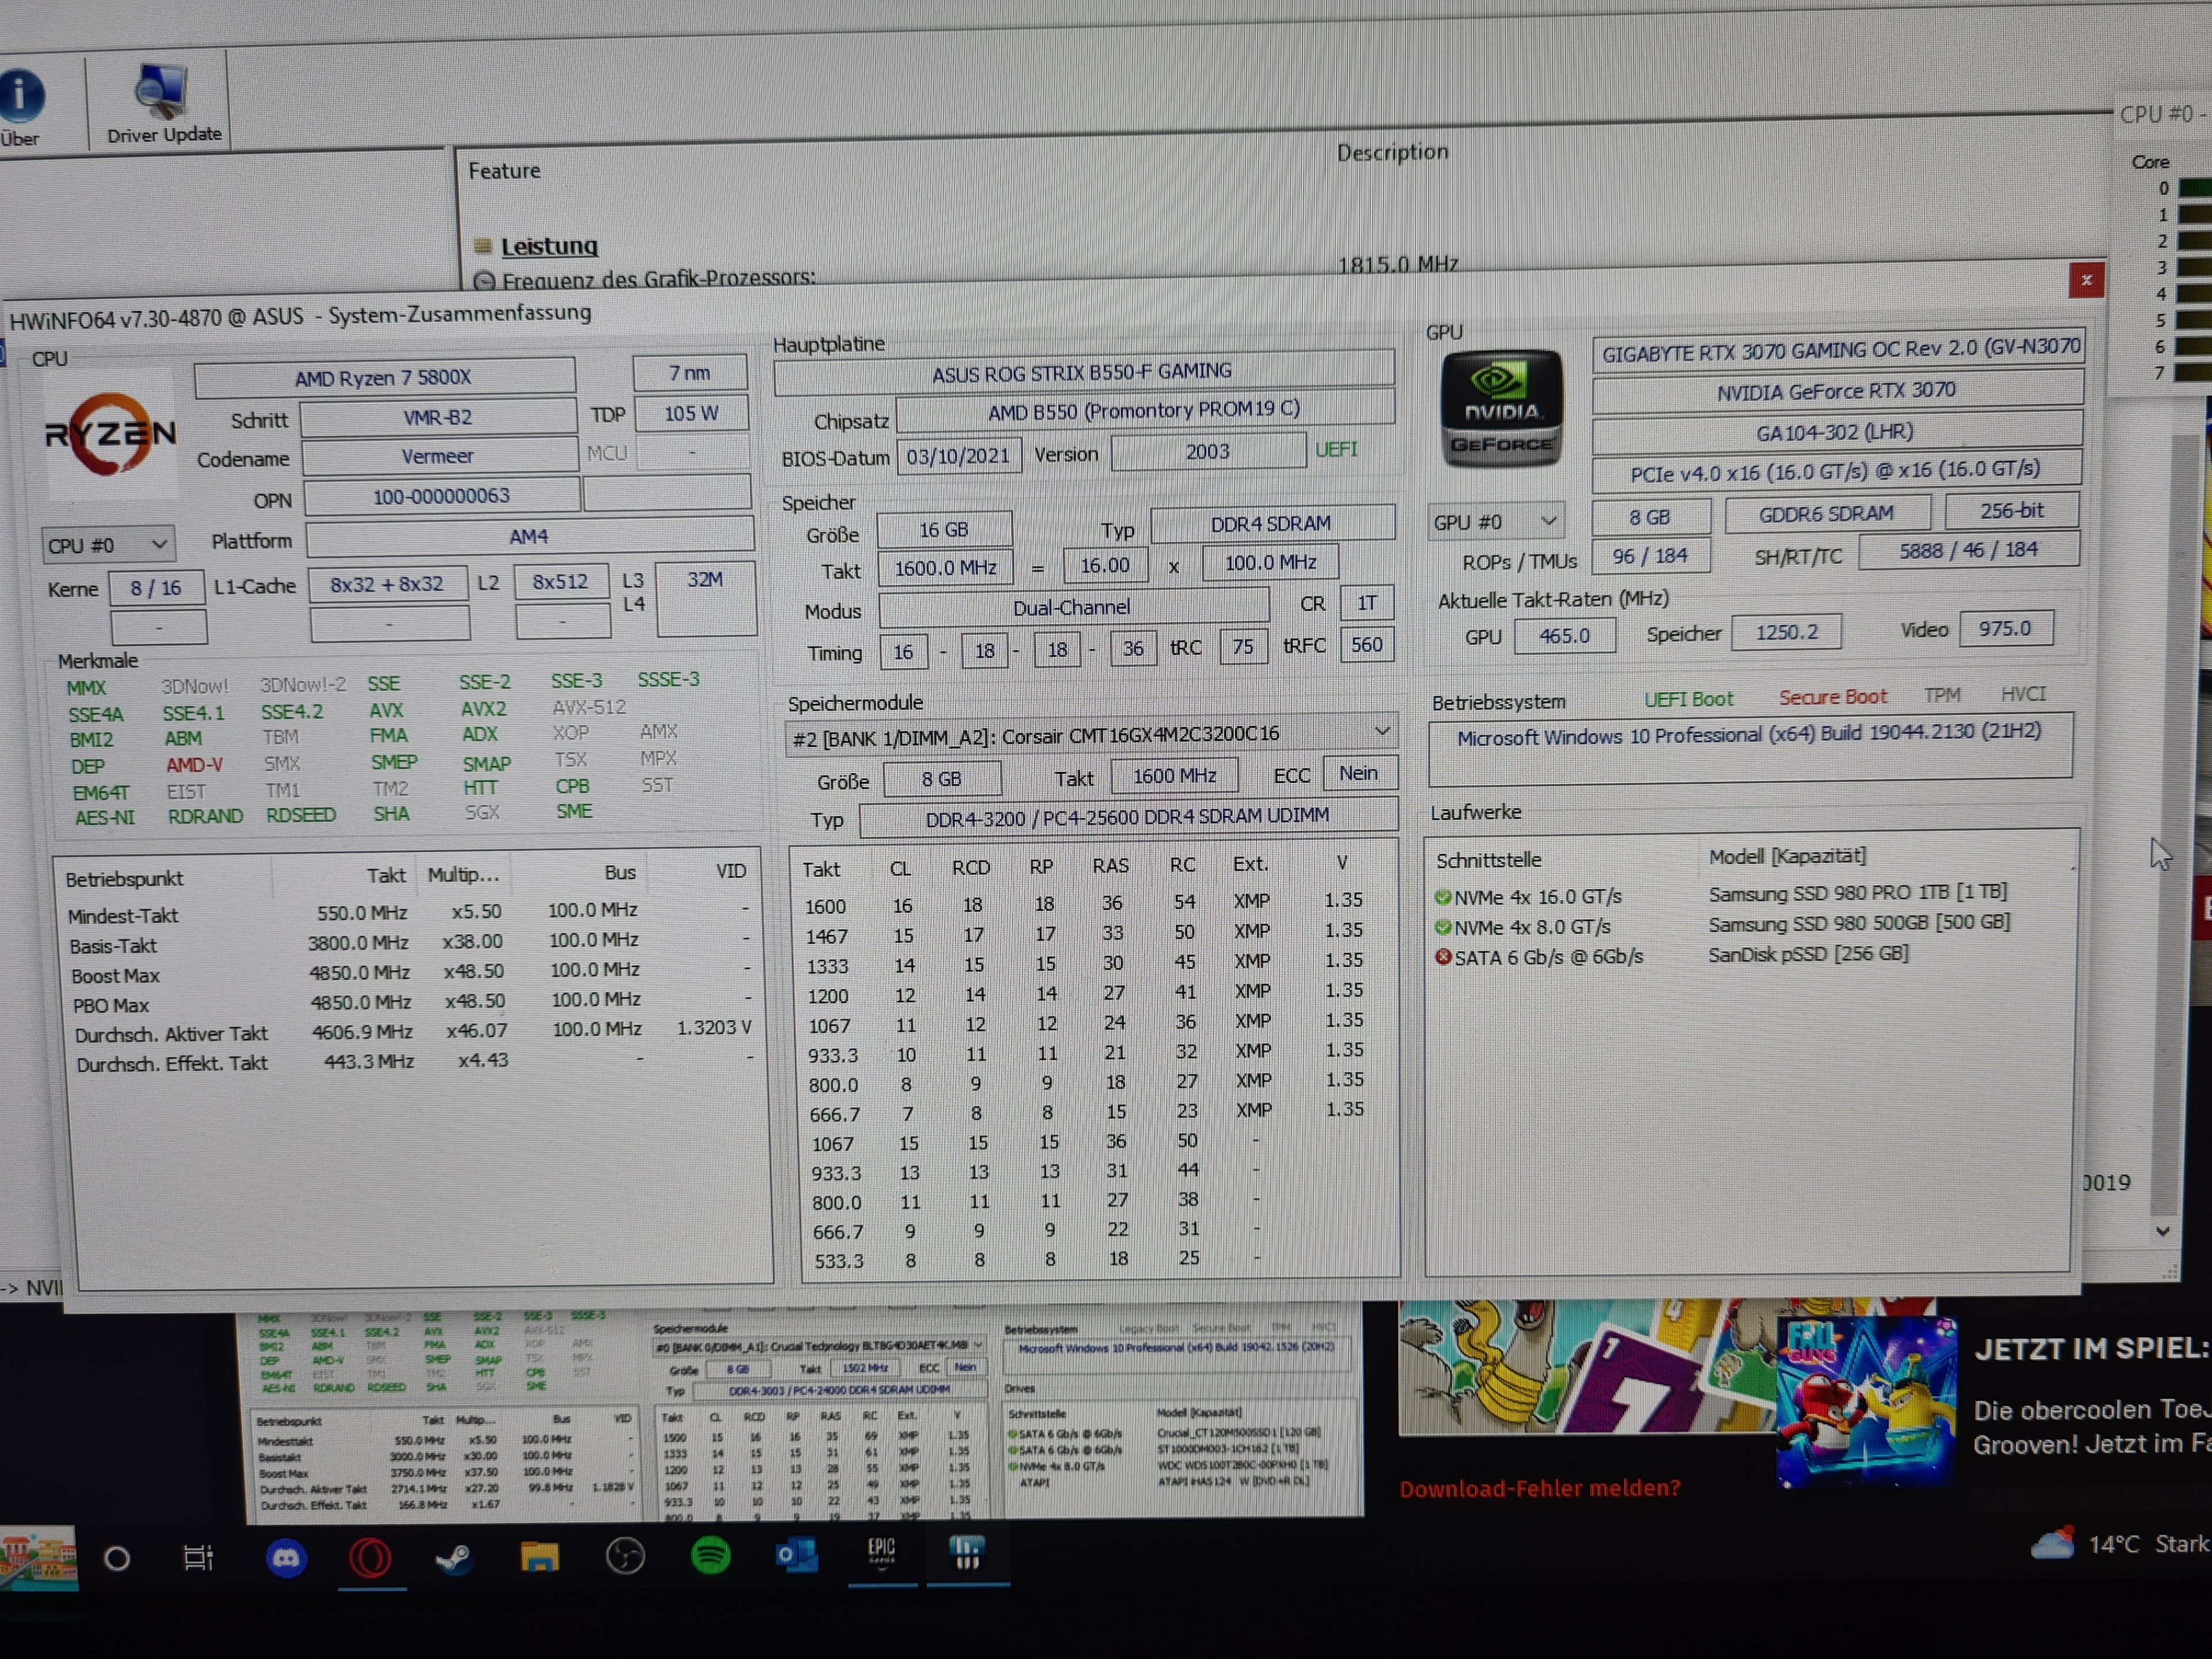Screen dimensions: 2212x1659
Task: Click the NVIDIA GeForce logo
Action: pos(1500,409)
